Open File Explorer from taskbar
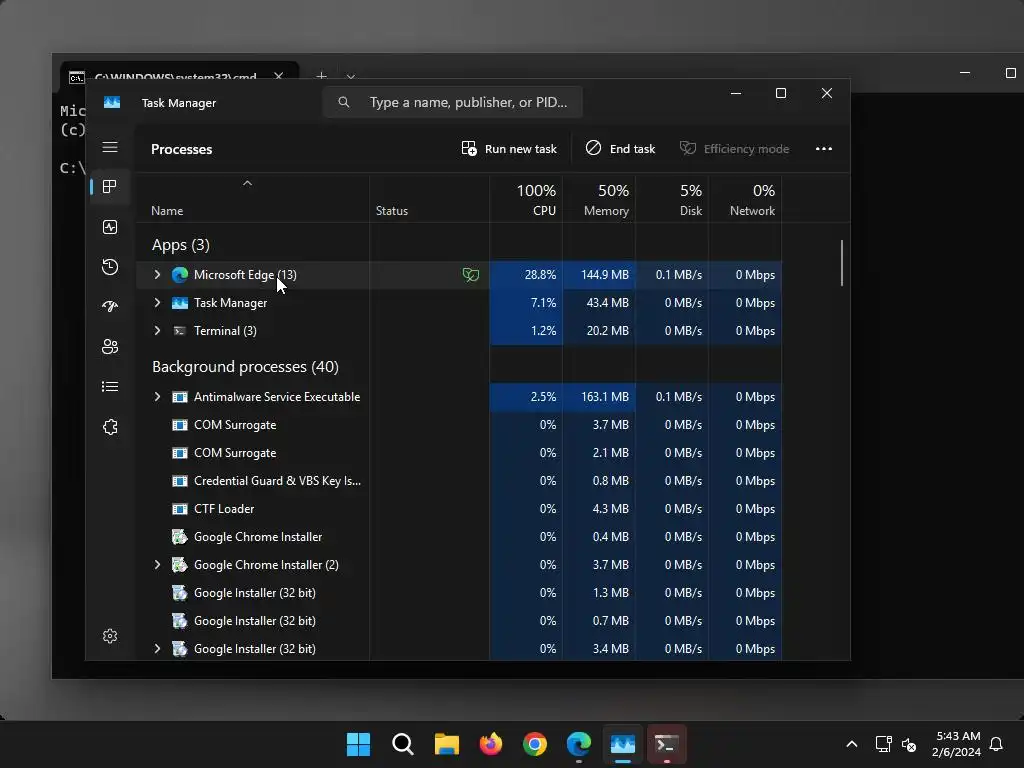This screenshot has height=768, width=1024. (447, 744)
